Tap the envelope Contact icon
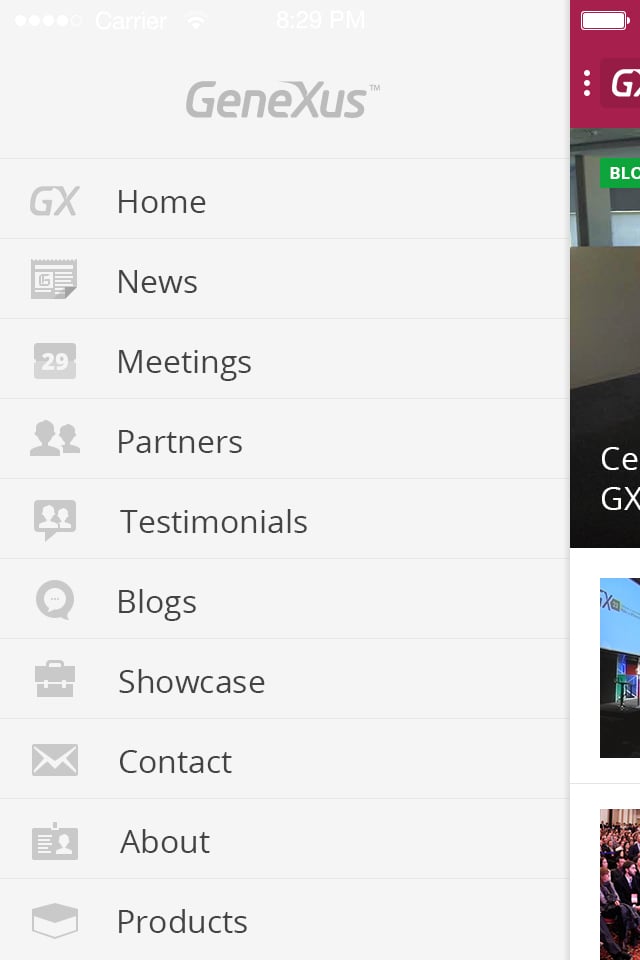The height and width of the screenshot is (960, 640). click(x=55, y=760)
